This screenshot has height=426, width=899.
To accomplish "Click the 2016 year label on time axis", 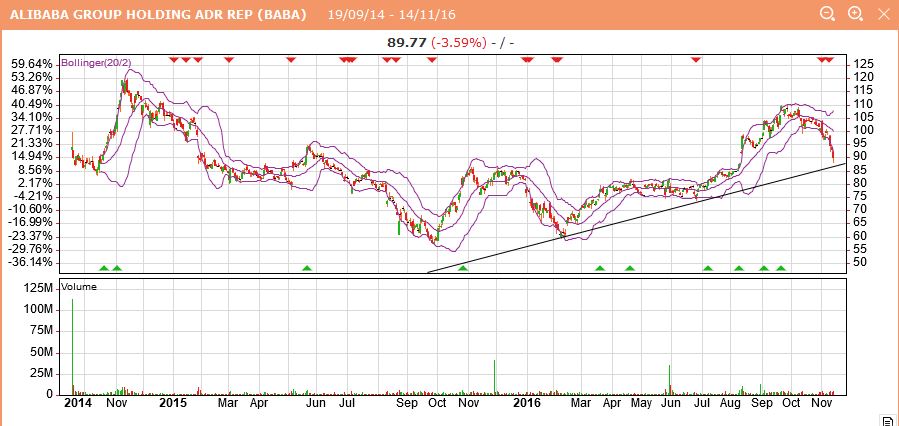I will click(x=527, y=403).
